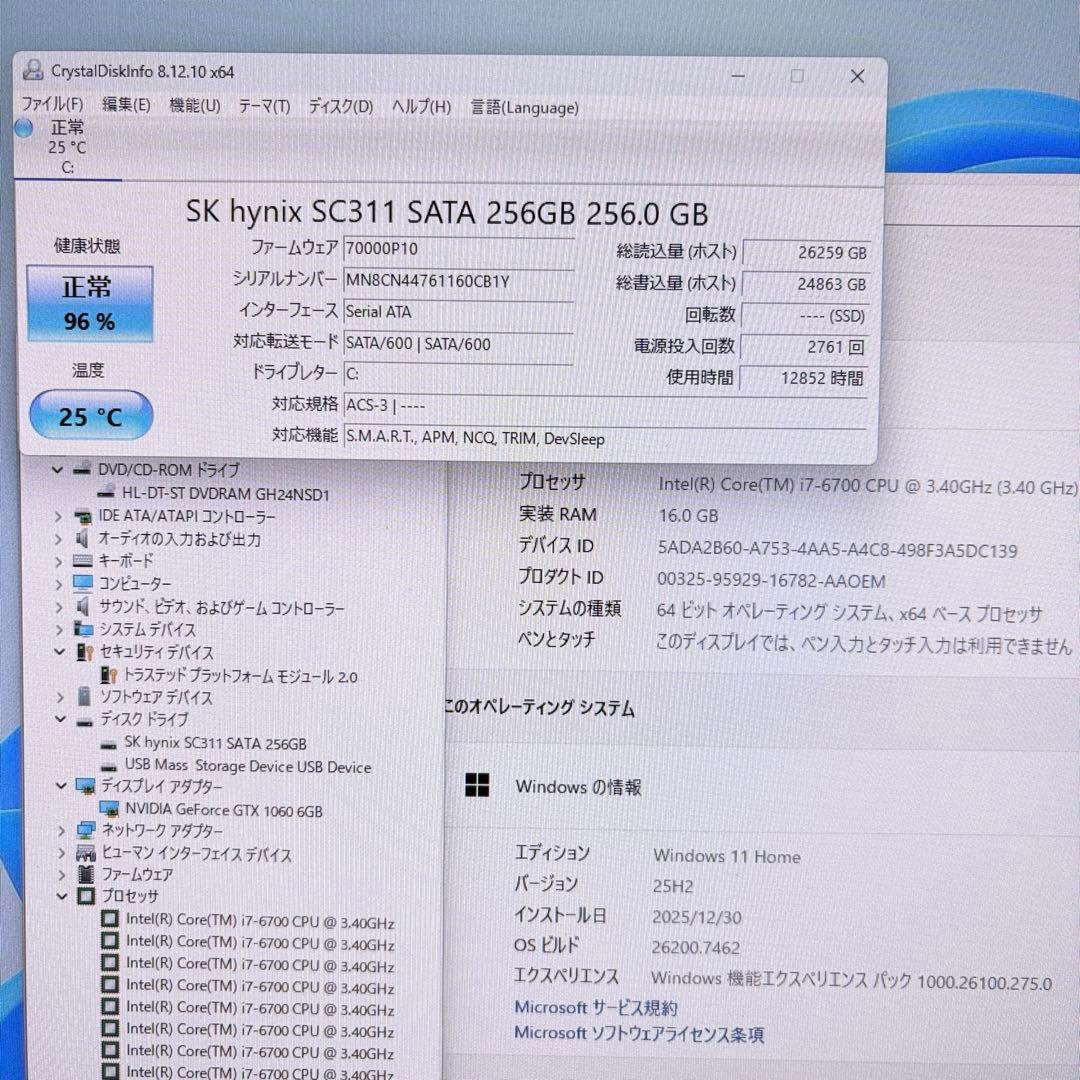Viewport: 1080px width, 1080px height.
Task: Click the power-on hours value 12852 時間
Action: (x=803, y=378)
